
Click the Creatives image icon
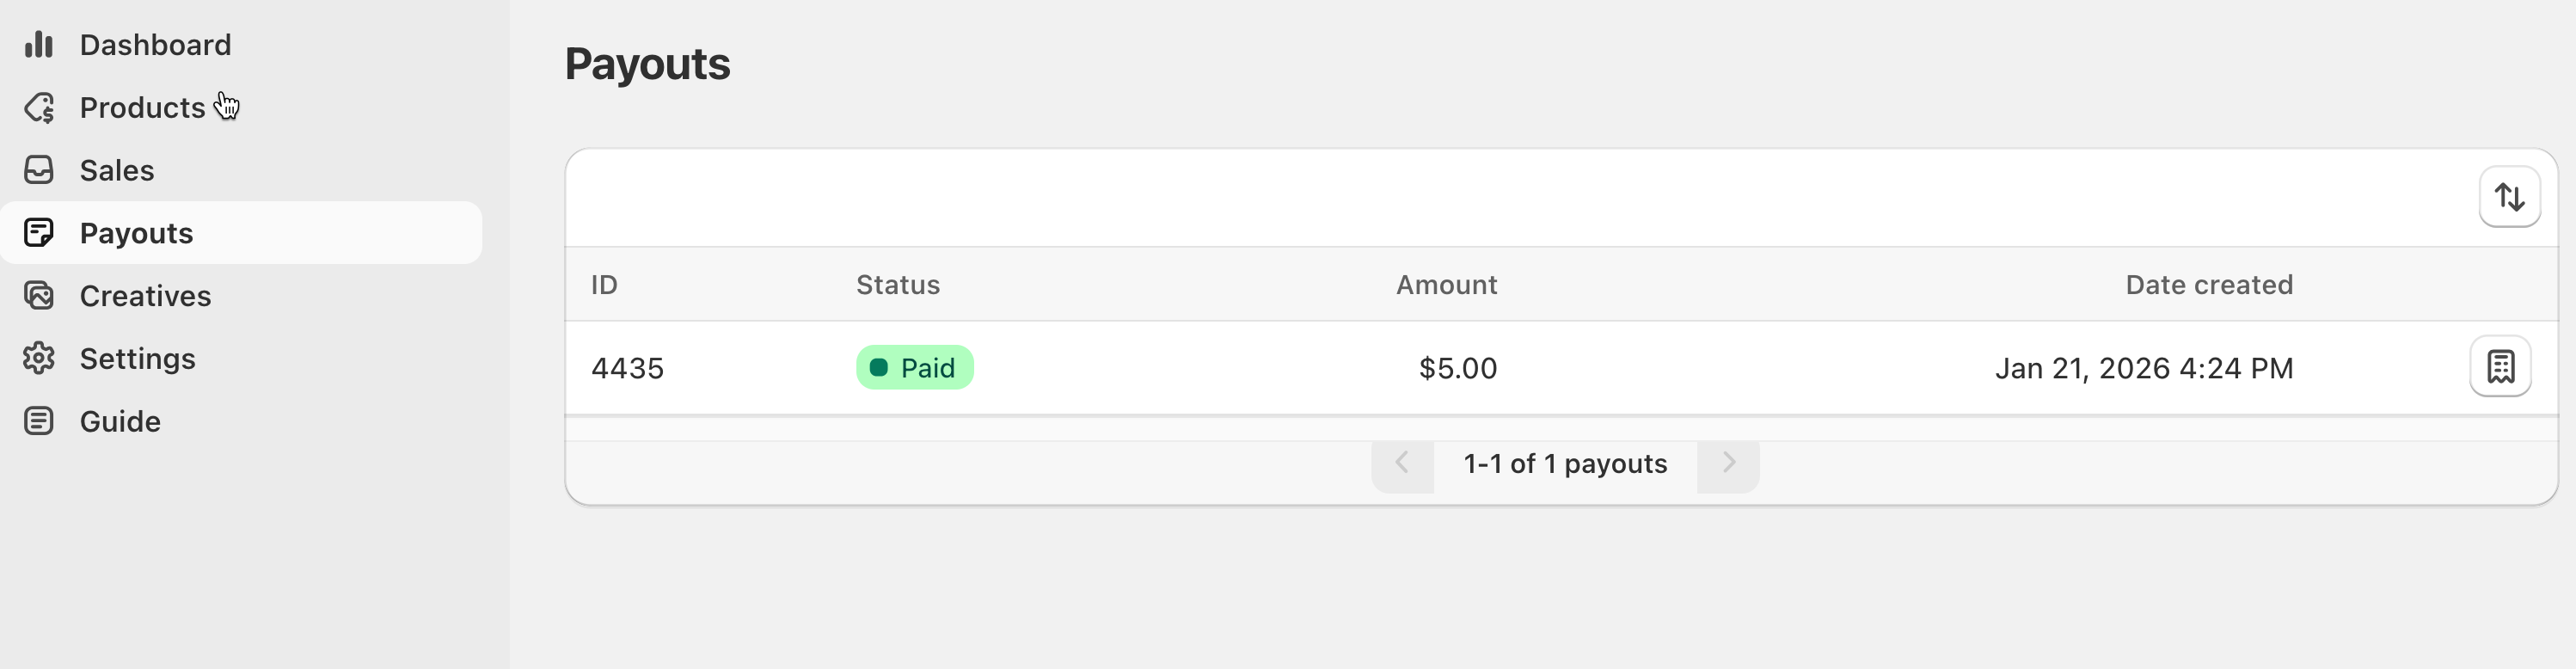coord(39,296)
